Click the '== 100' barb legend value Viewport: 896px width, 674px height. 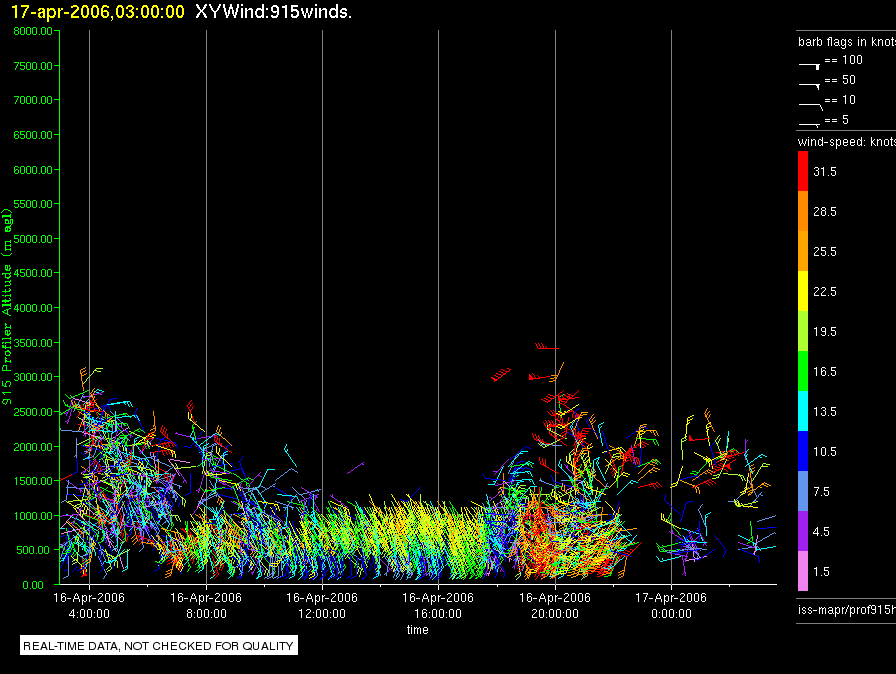pyautogui.click(x=843, y=60)
